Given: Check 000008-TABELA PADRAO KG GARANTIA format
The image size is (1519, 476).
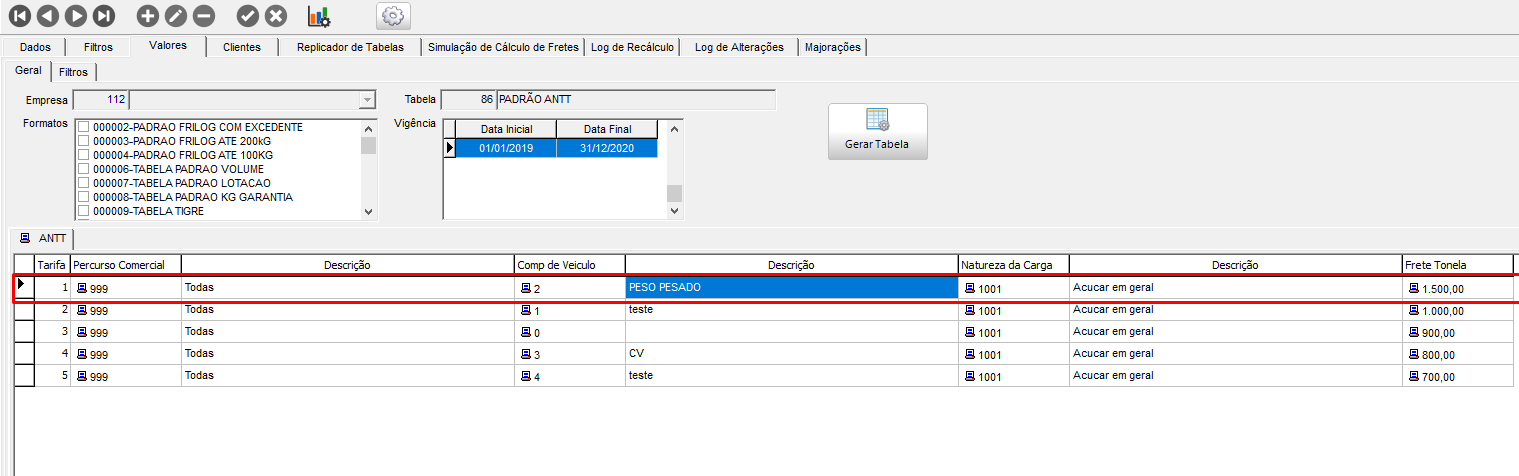Looking at the screenshot, I should pos(83,197).
